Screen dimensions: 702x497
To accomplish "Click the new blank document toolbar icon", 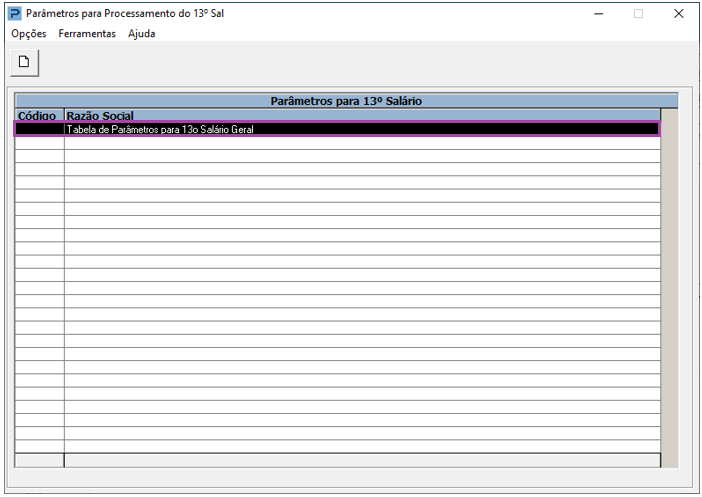I will pos(24,62).
